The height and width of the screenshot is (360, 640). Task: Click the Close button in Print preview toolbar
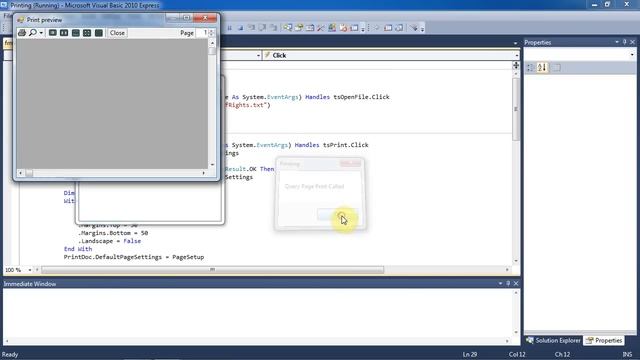117,33
